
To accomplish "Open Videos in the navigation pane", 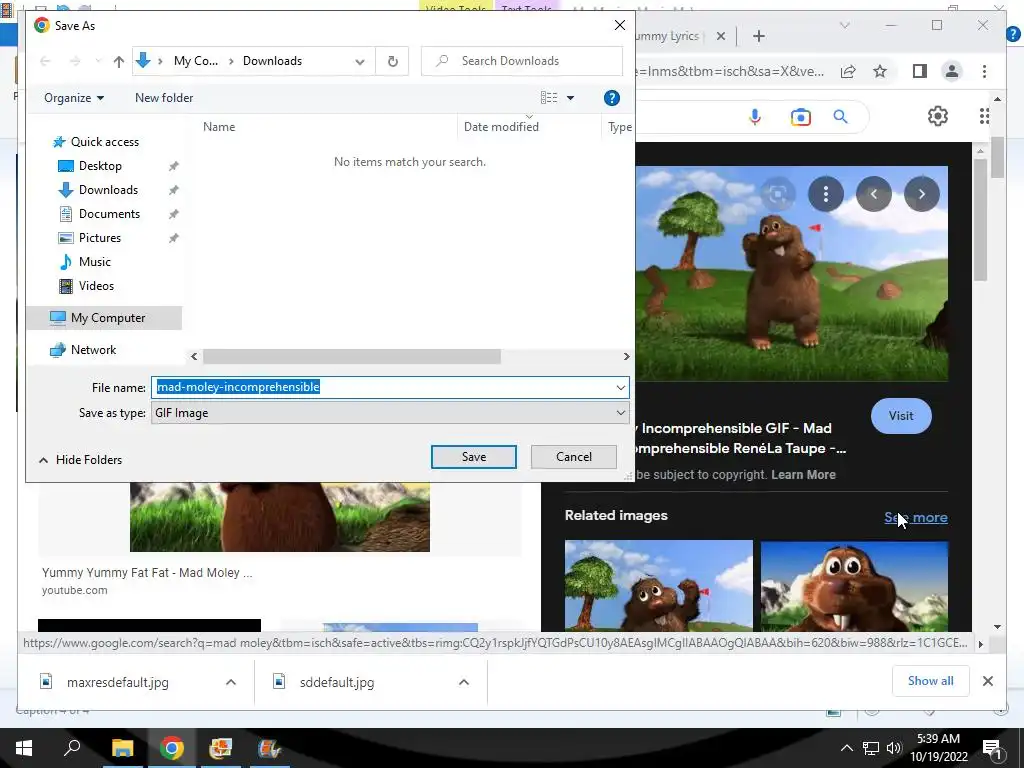I will click(x=96, y=285).
